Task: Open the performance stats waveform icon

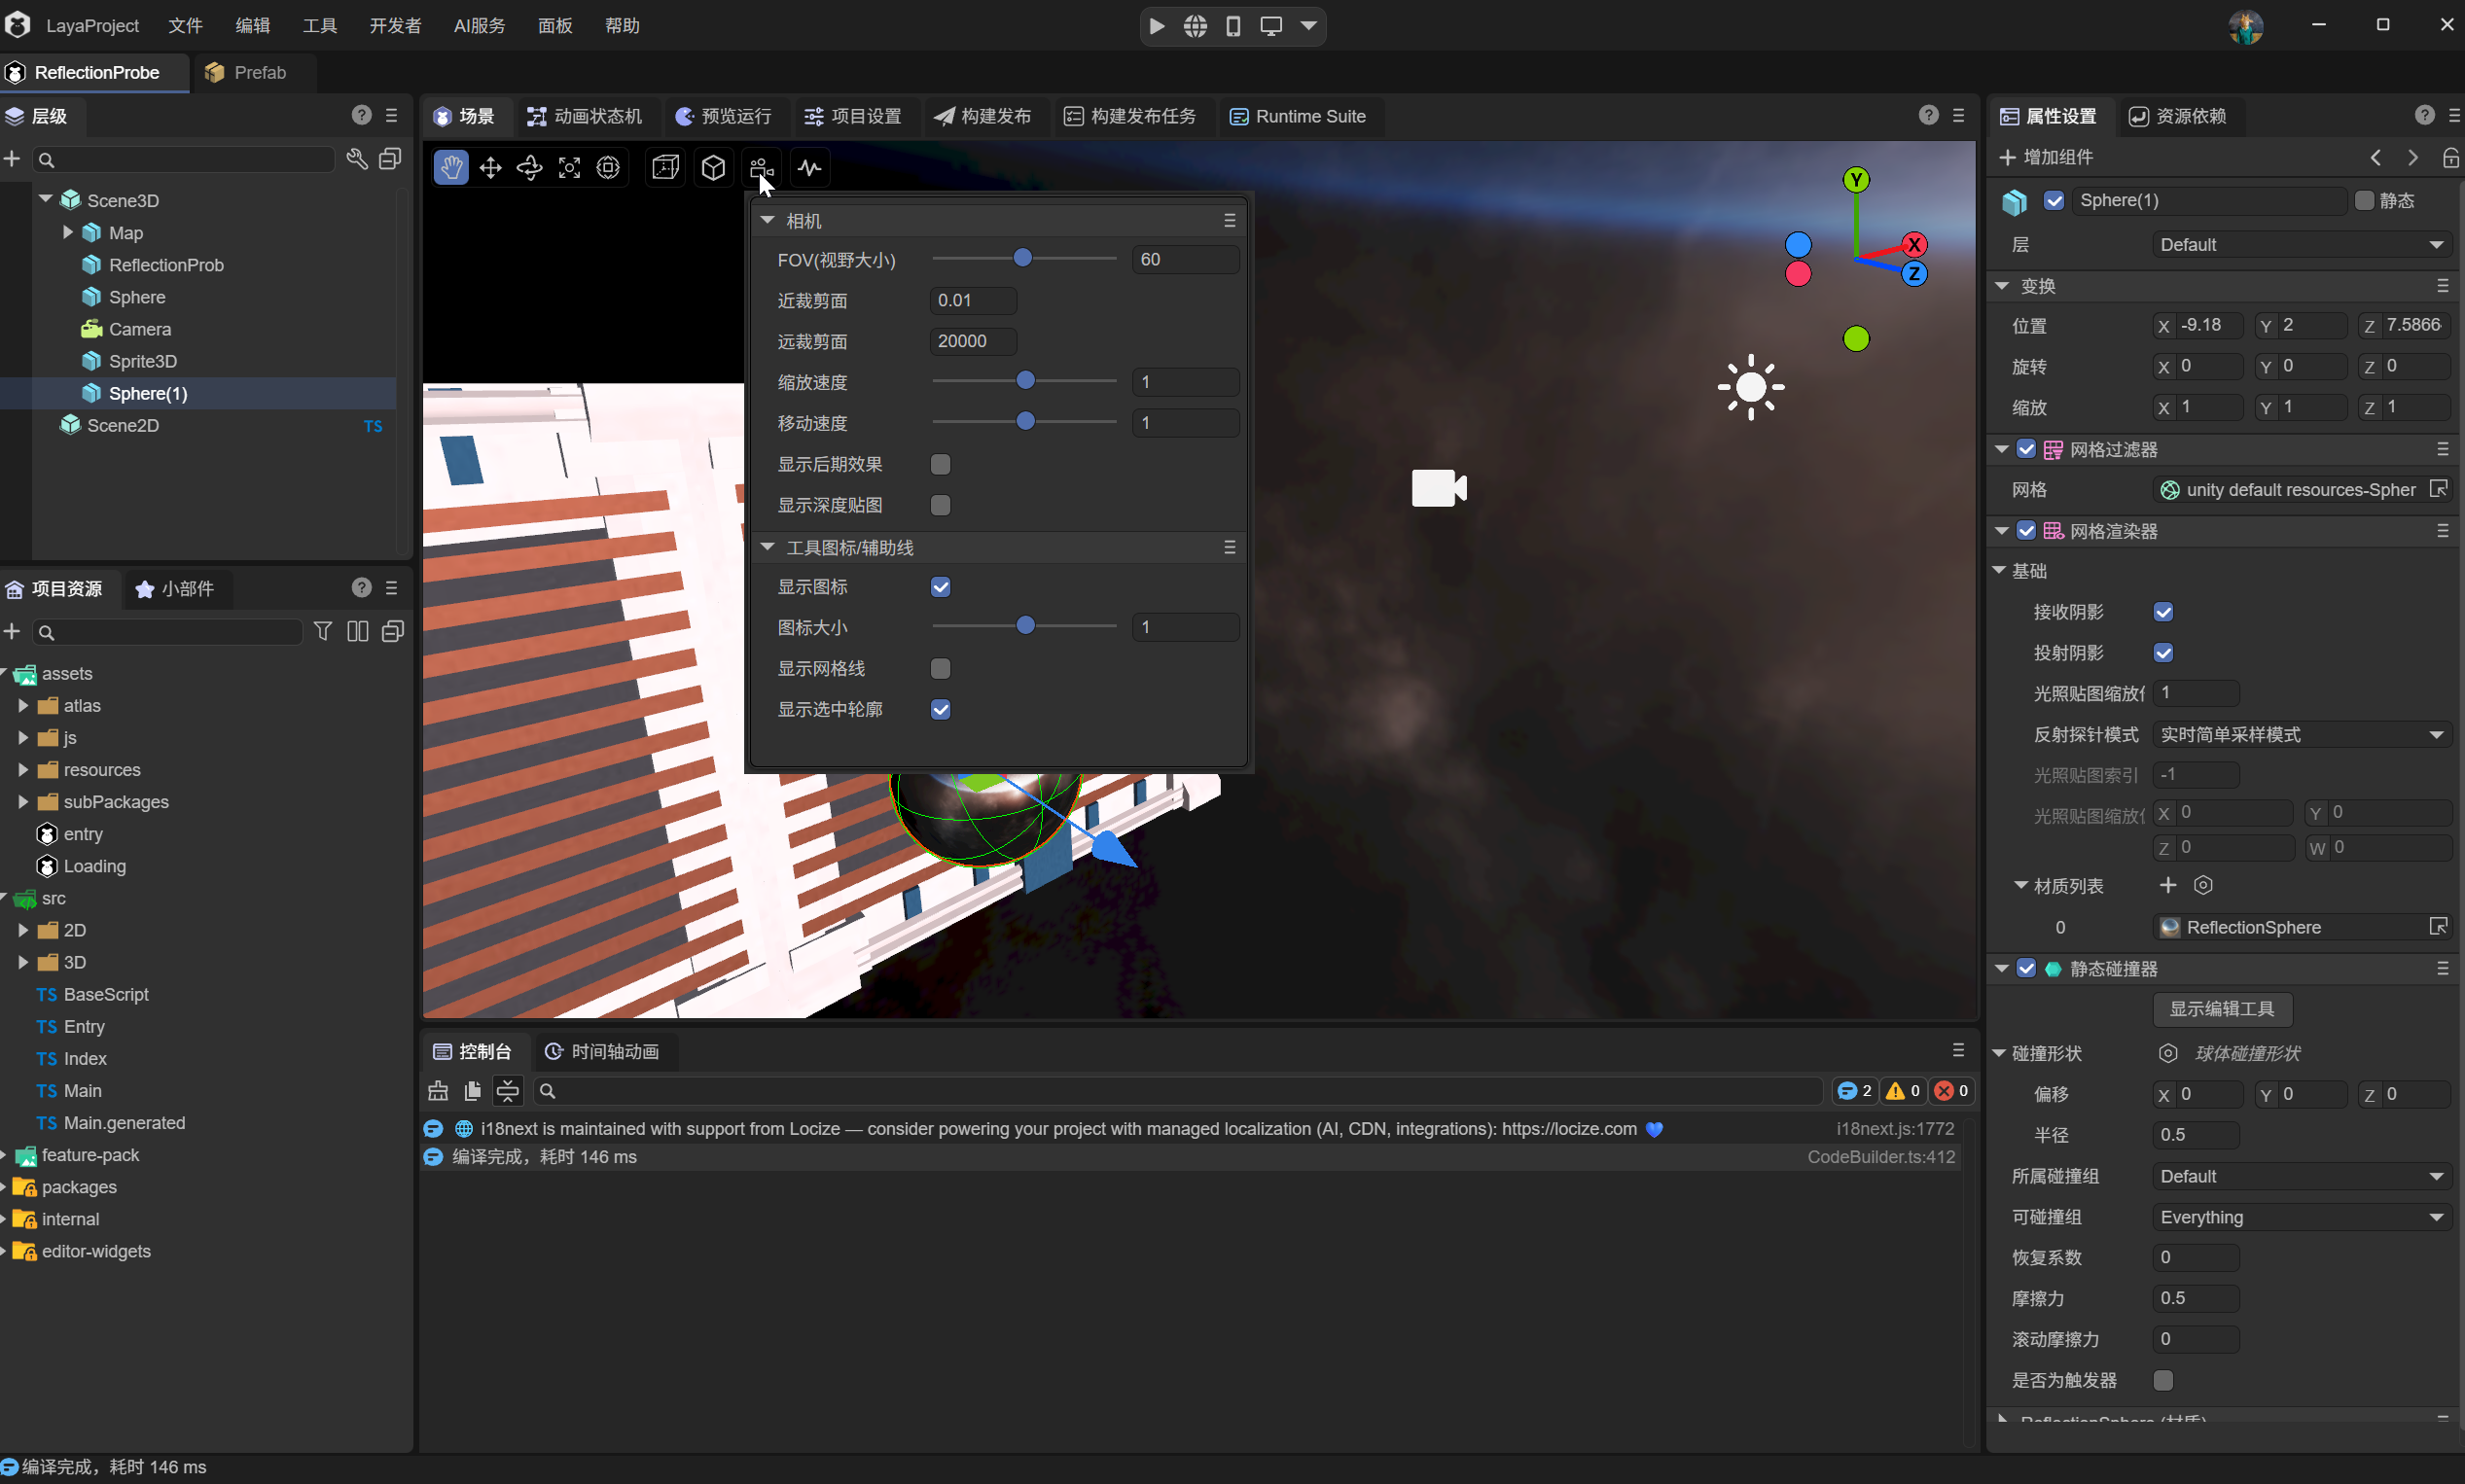Action: [810, 167]
